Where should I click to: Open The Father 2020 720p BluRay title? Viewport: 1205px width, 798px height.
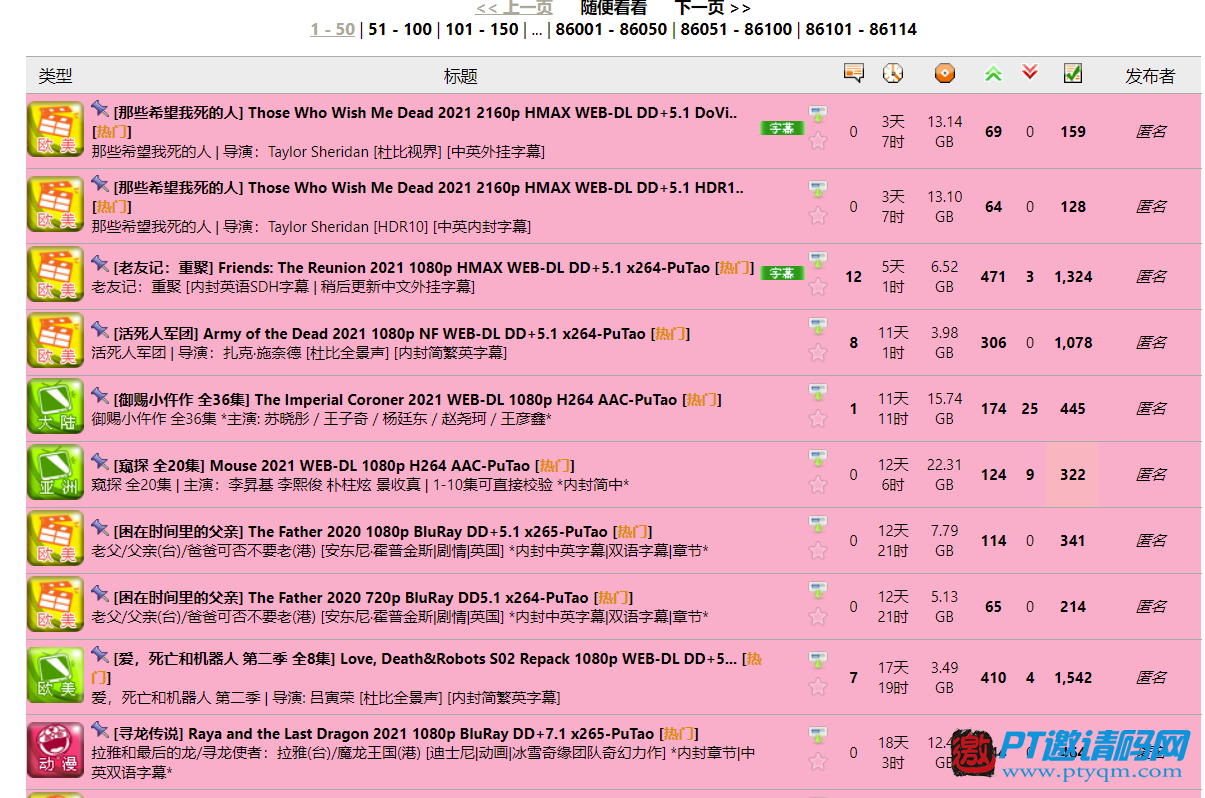351,598
